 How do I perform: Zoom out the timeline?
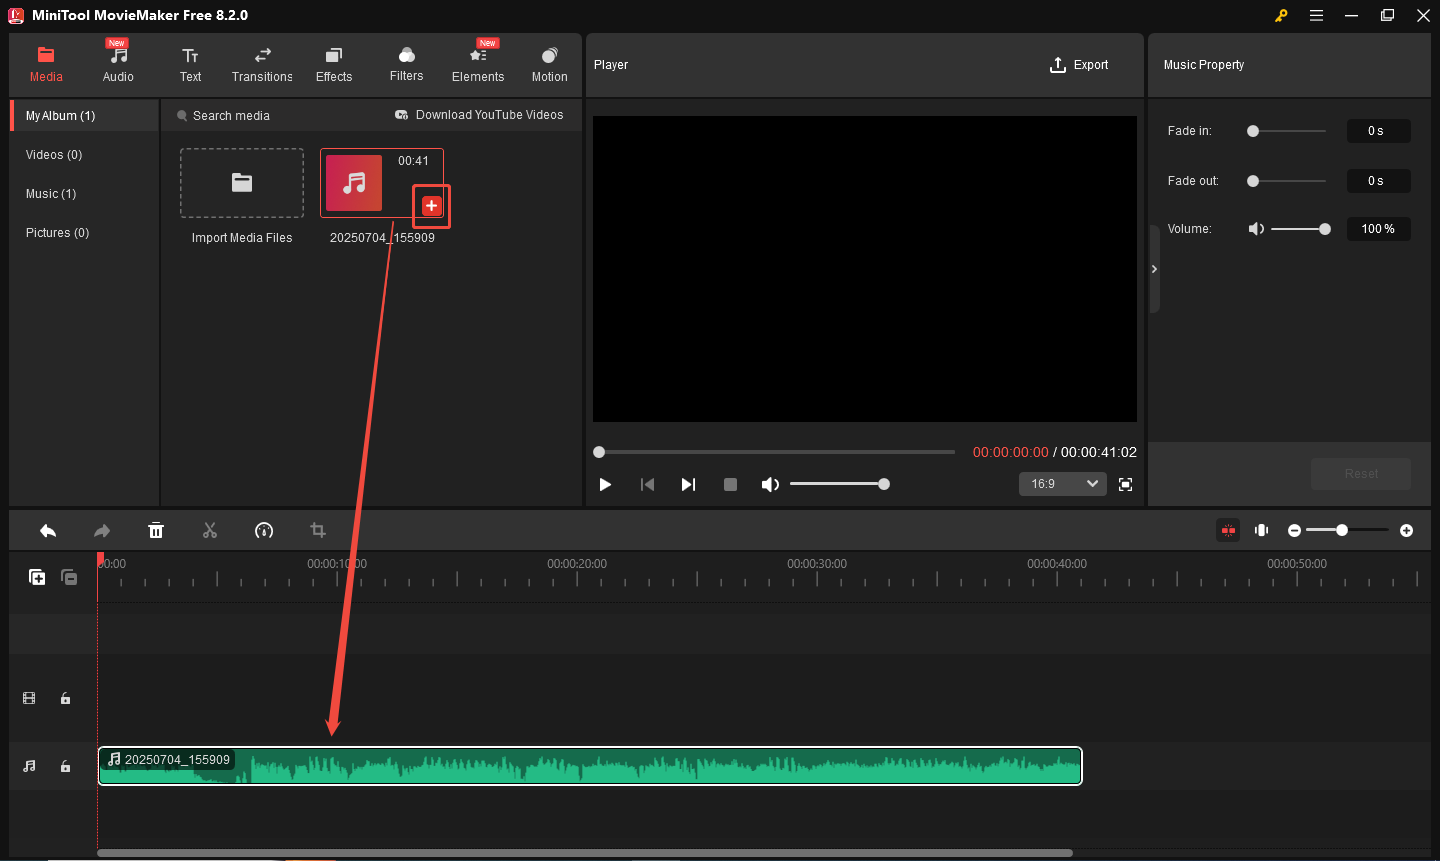pyautogui.click(x=1295, y=530)
